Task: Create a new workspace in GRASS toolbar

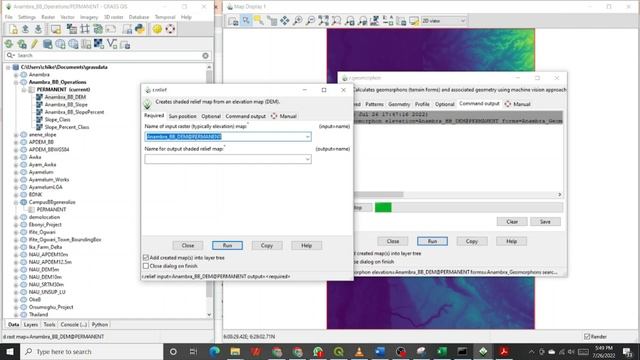Action: tap(13, 29)
